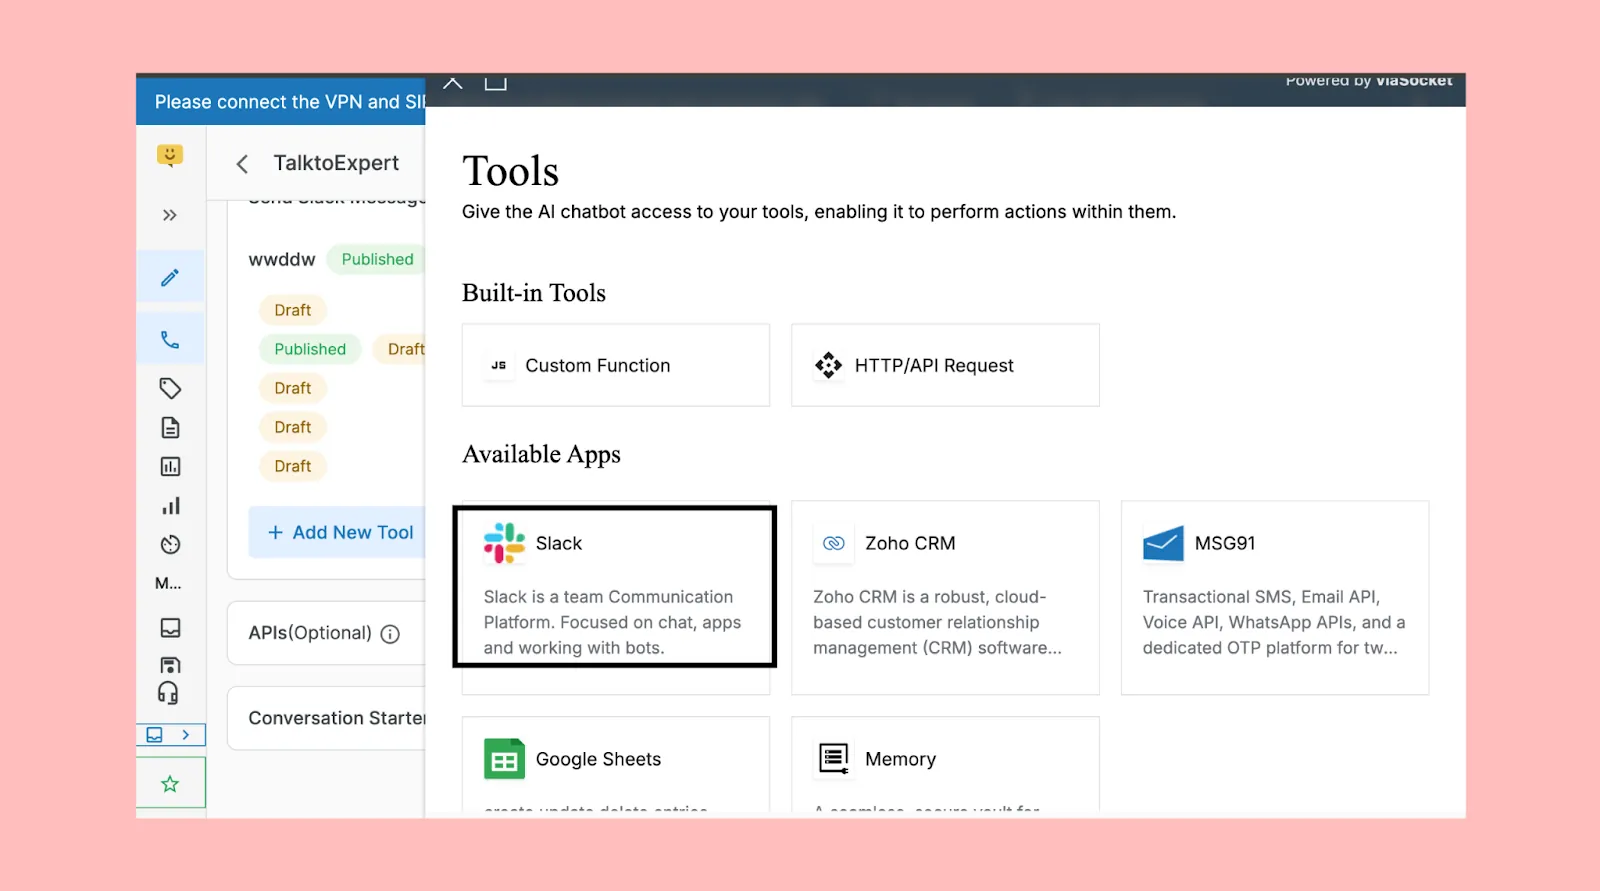Open the tag icon in sidebar

pyautogui.click(x=170, y=388)
